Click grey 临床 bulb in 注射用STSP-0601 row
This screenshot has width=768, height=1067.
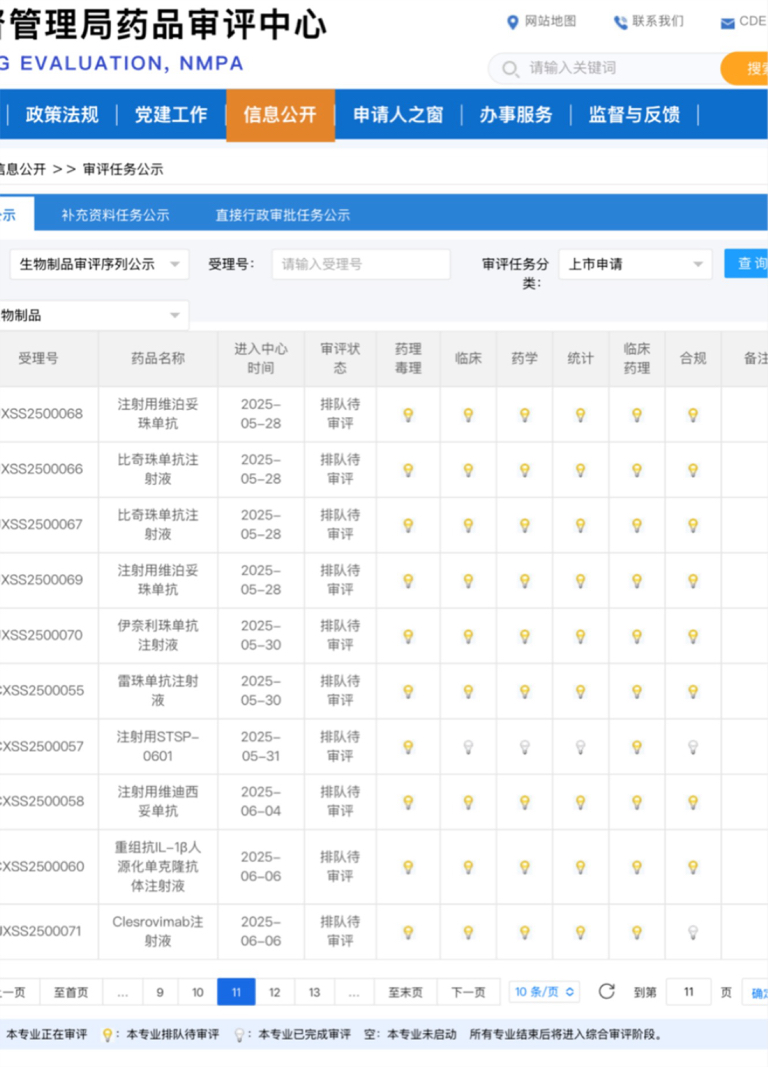pyautogui.click(x=467, y=747)
